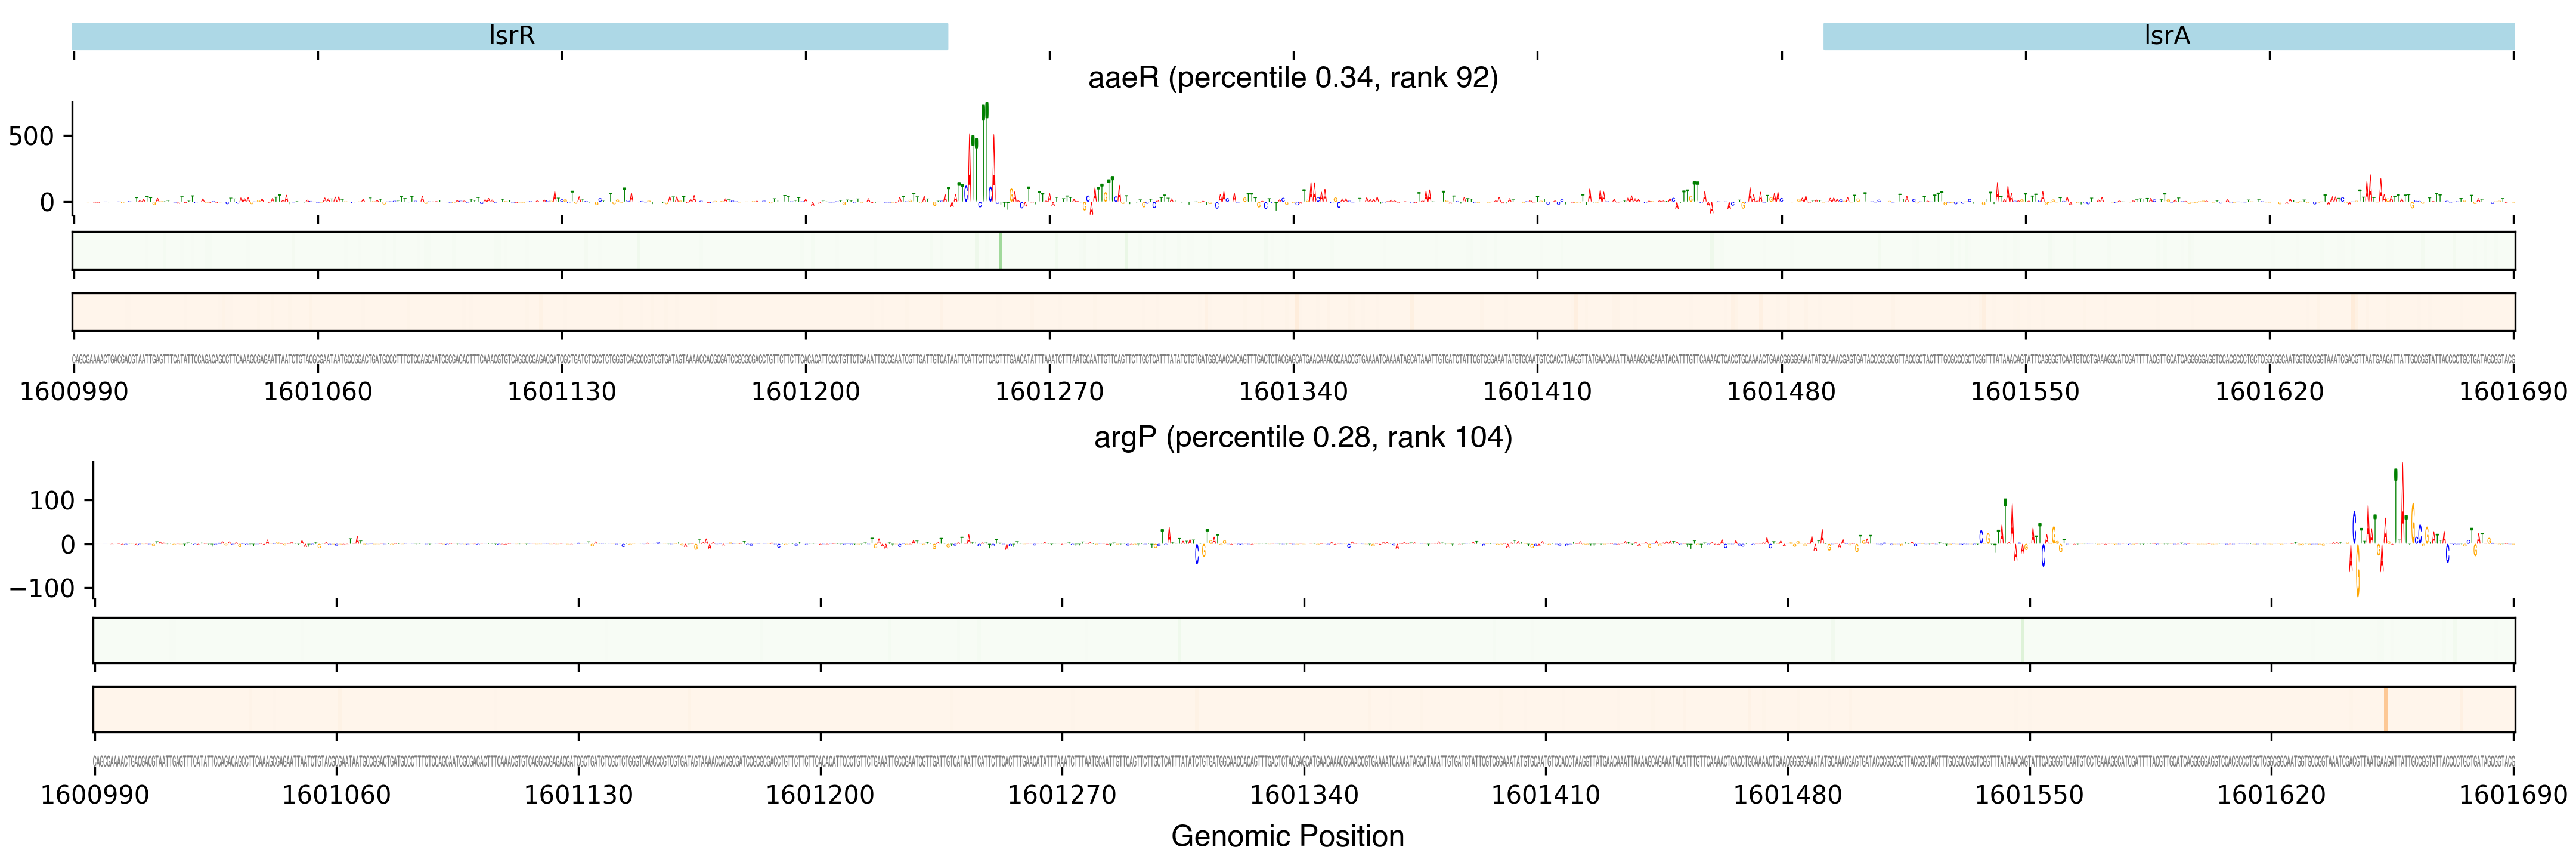Click the -100 y-axis label on argP plot
The height and width of the screenshot is (859, 2576).
[42, 588]
